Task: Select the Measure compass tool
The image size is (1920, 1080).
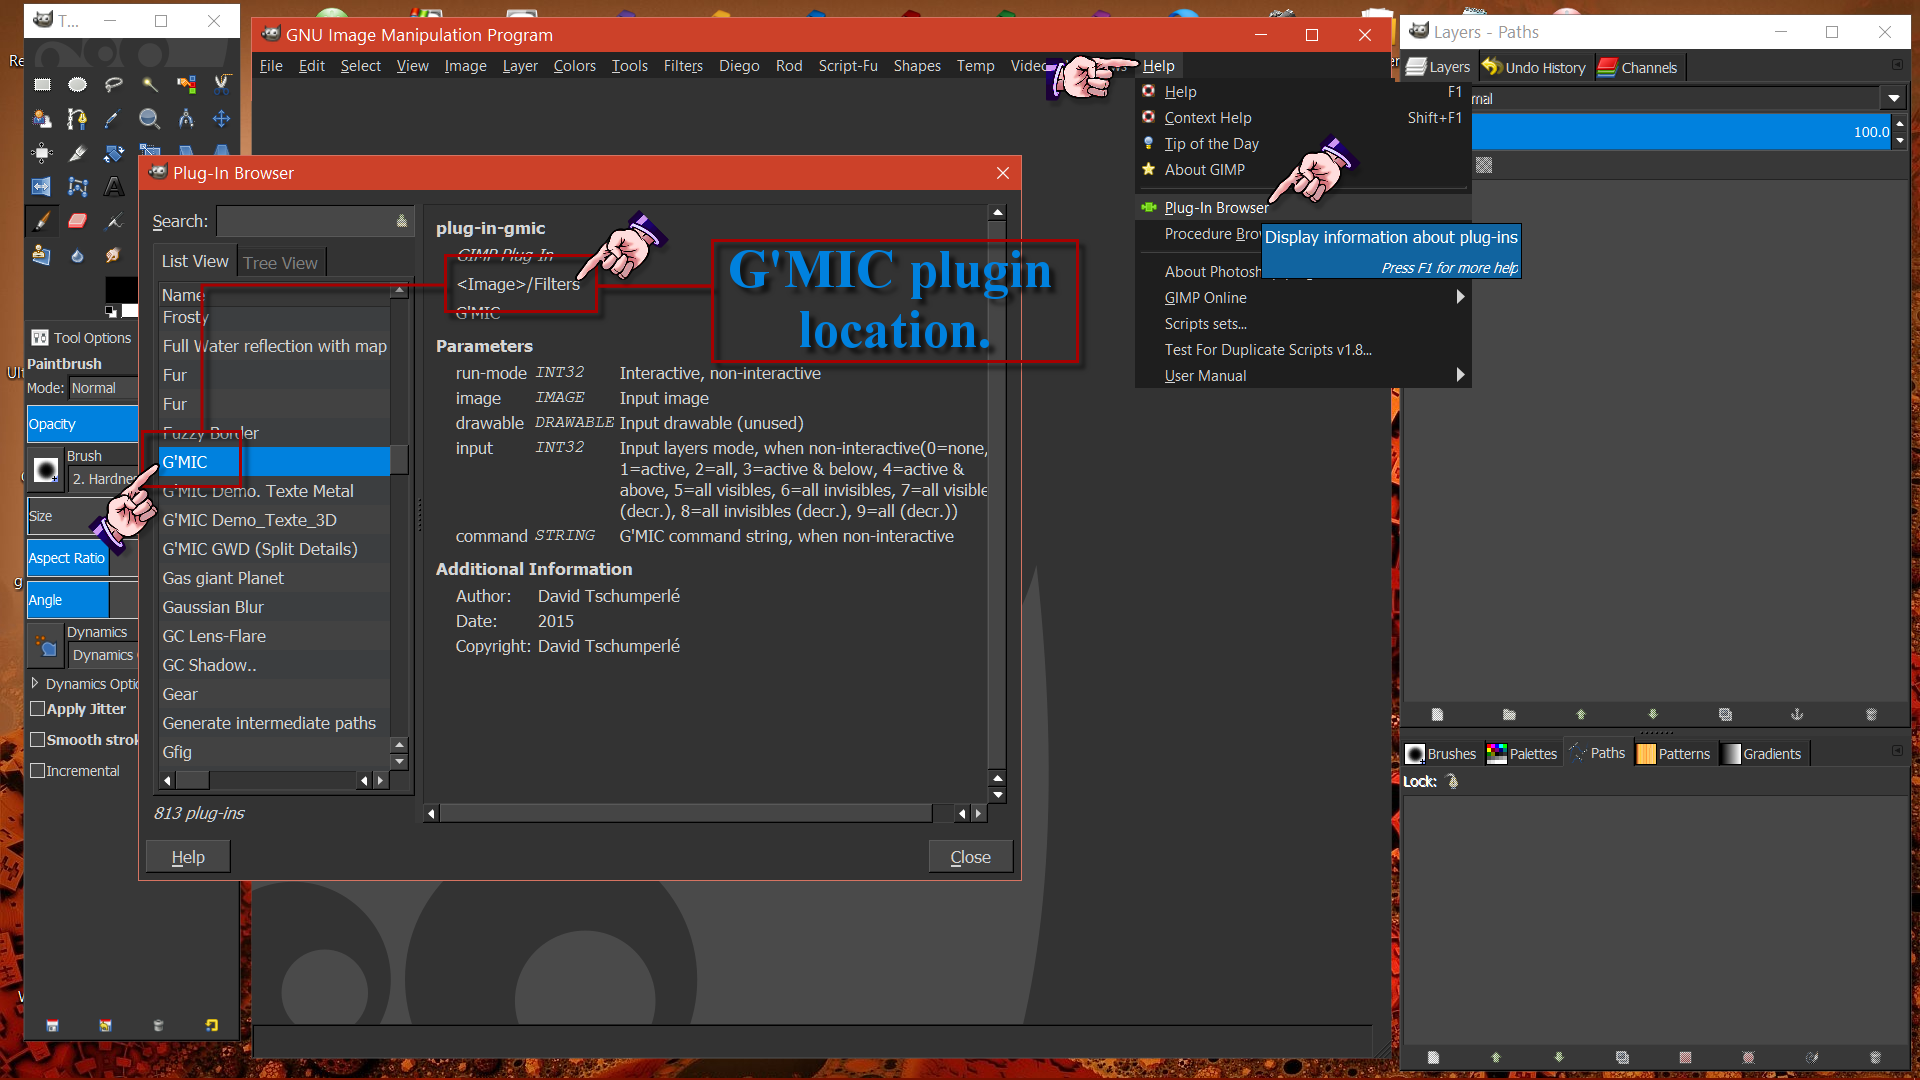Action: click(186, 119)
